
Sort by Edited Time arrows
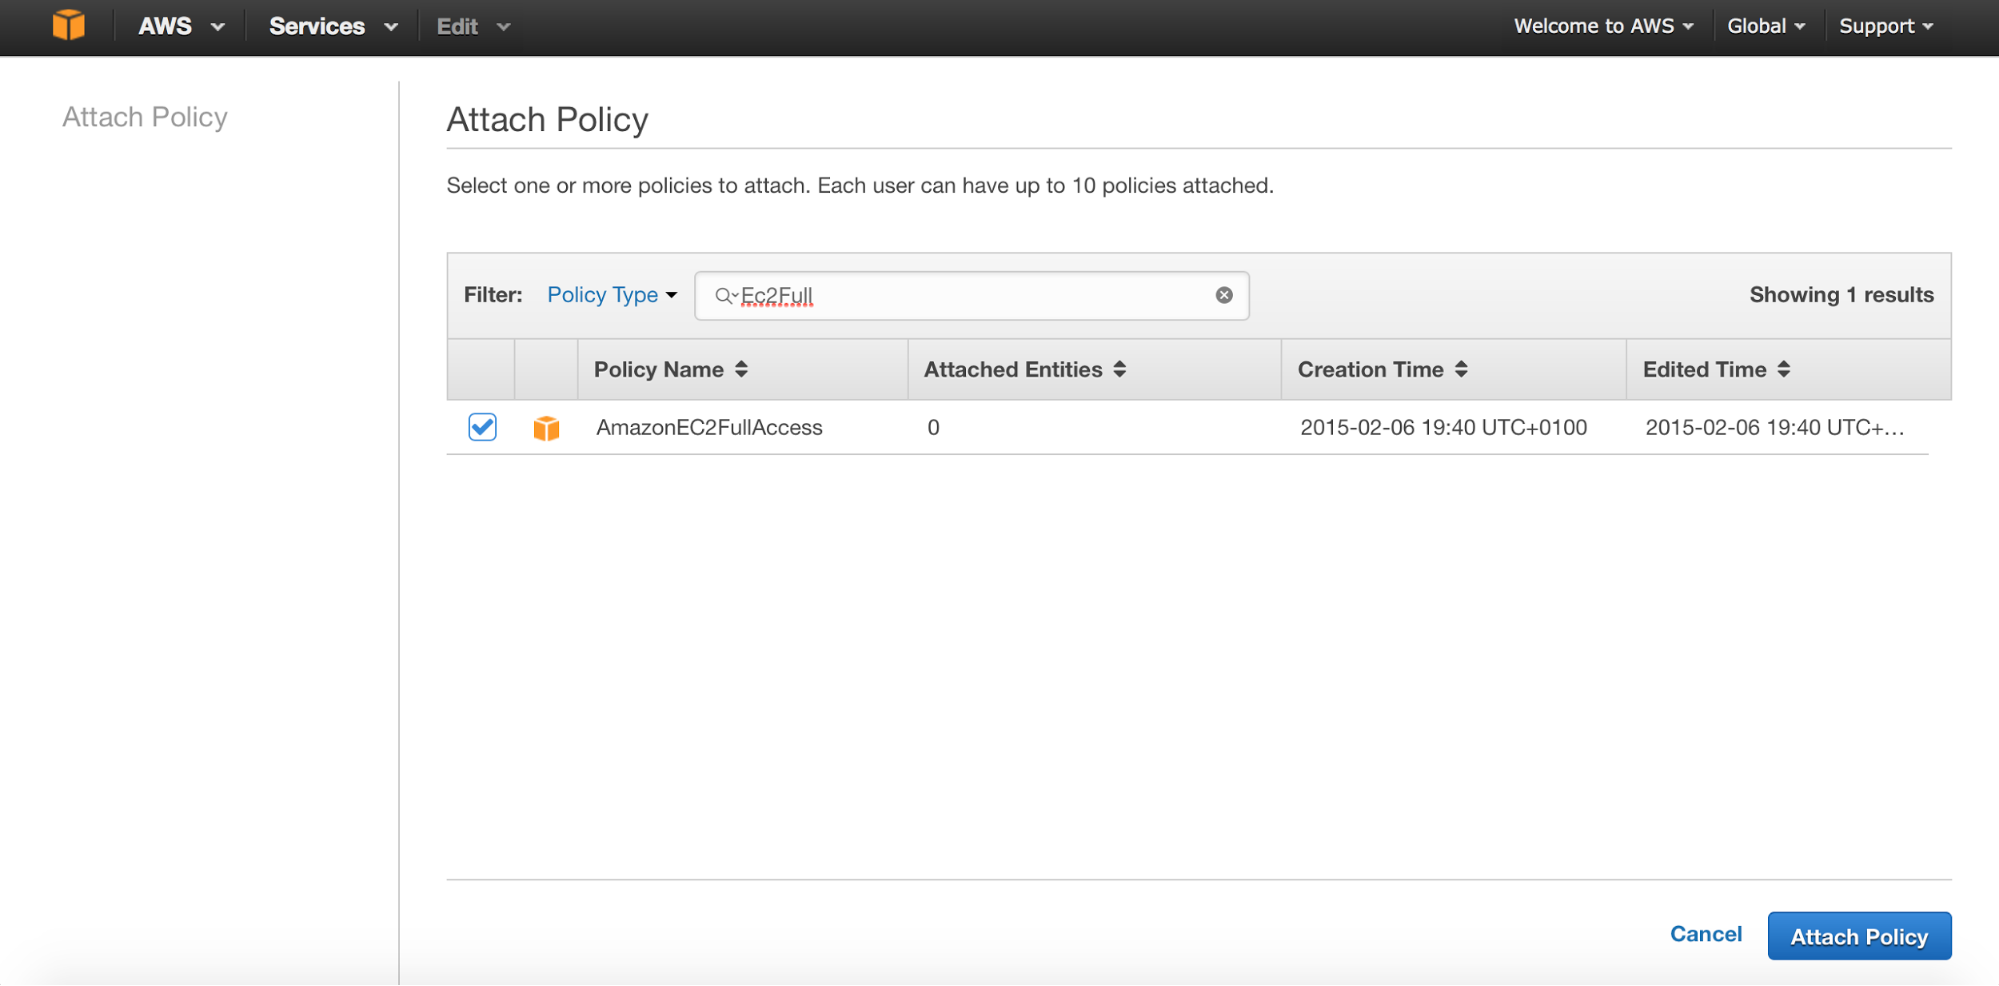pyautogui.click(x=1784, y=369)
